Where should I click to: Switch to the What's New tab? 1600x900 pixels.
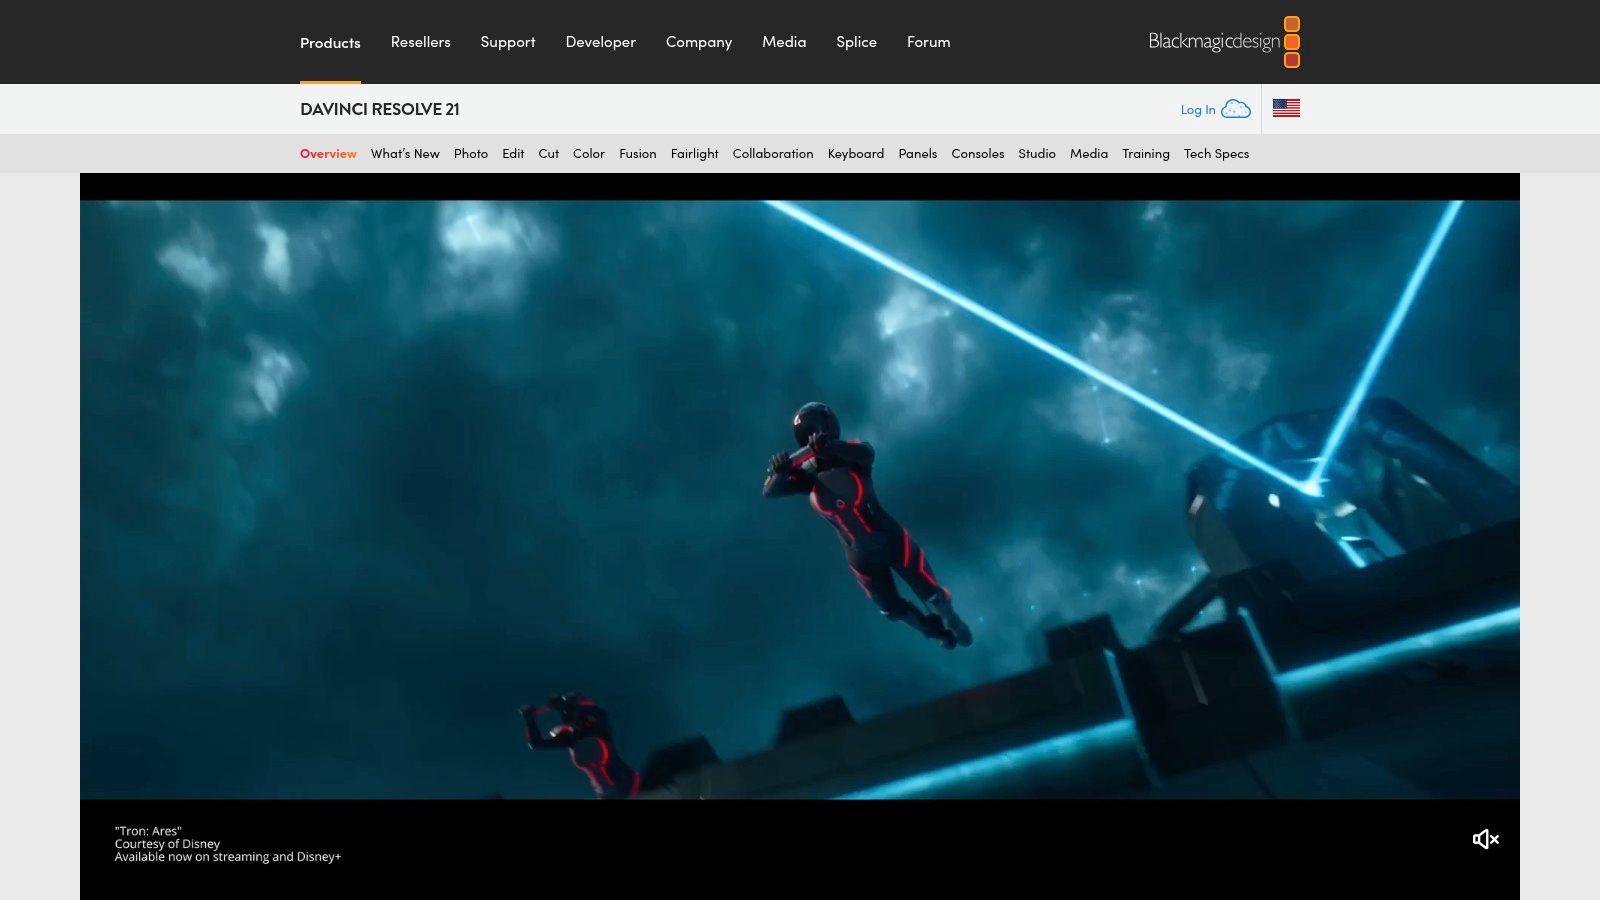click(x=405, y=154)
